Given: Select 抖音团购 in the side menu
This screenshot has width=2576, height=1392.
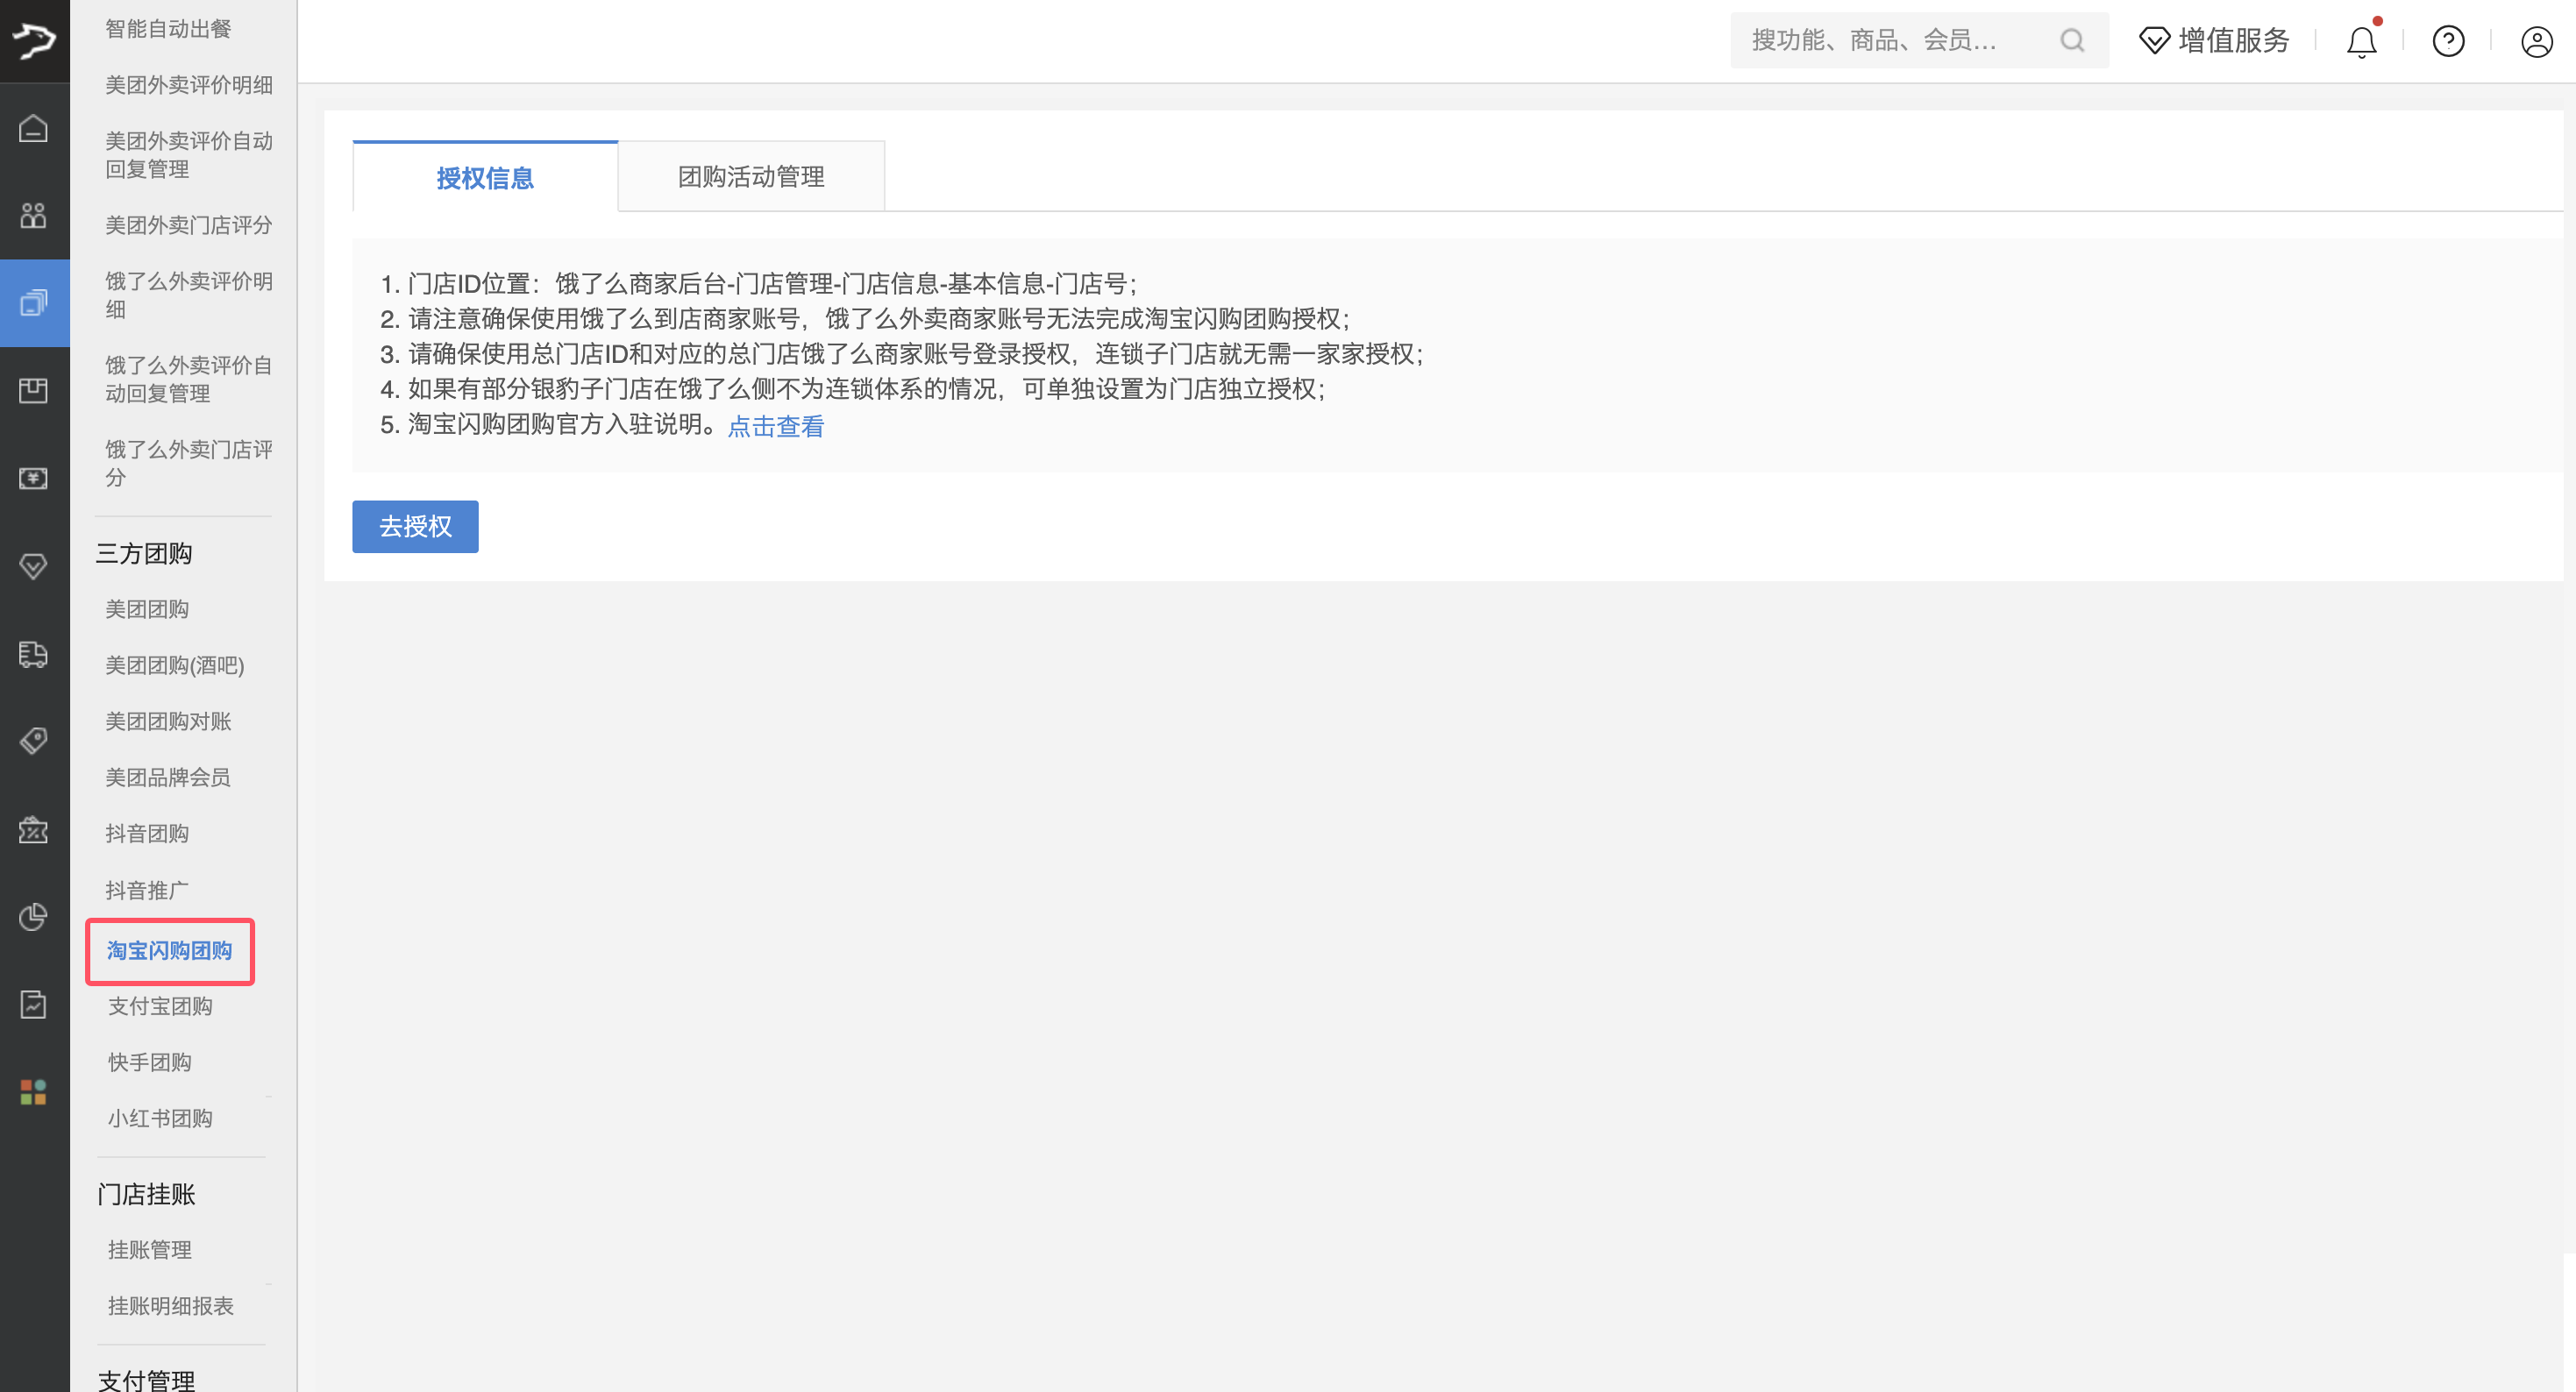Looking at the screenshot, I should [x=147, y=834].
